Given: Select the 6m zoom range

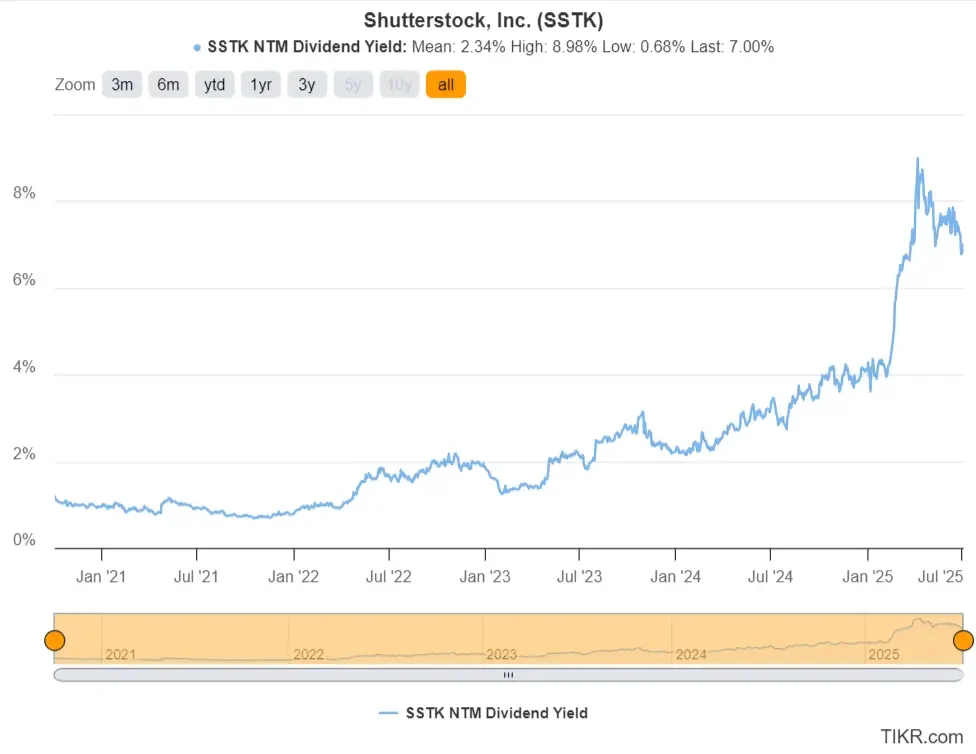Looking at the screenshot, I should tap(168, 85).
